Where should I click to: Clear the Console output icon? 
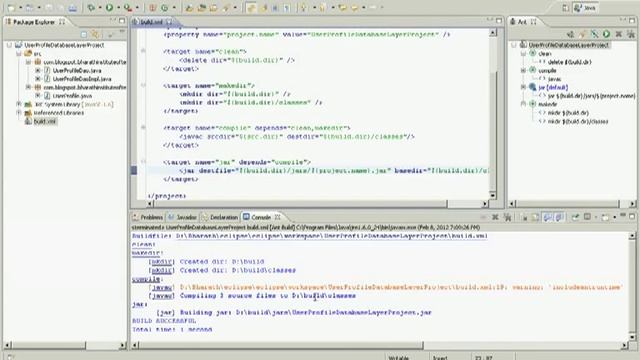(x=524, y=217)
